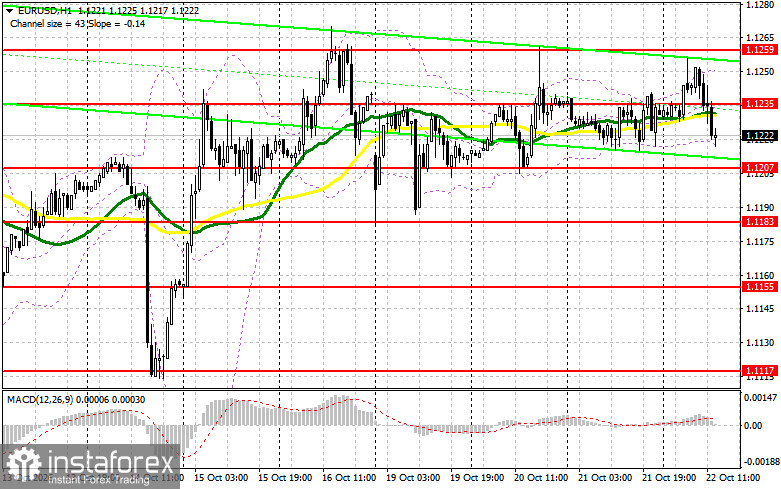Click the '15 Oct 19:00' time label

coord(285,478)
